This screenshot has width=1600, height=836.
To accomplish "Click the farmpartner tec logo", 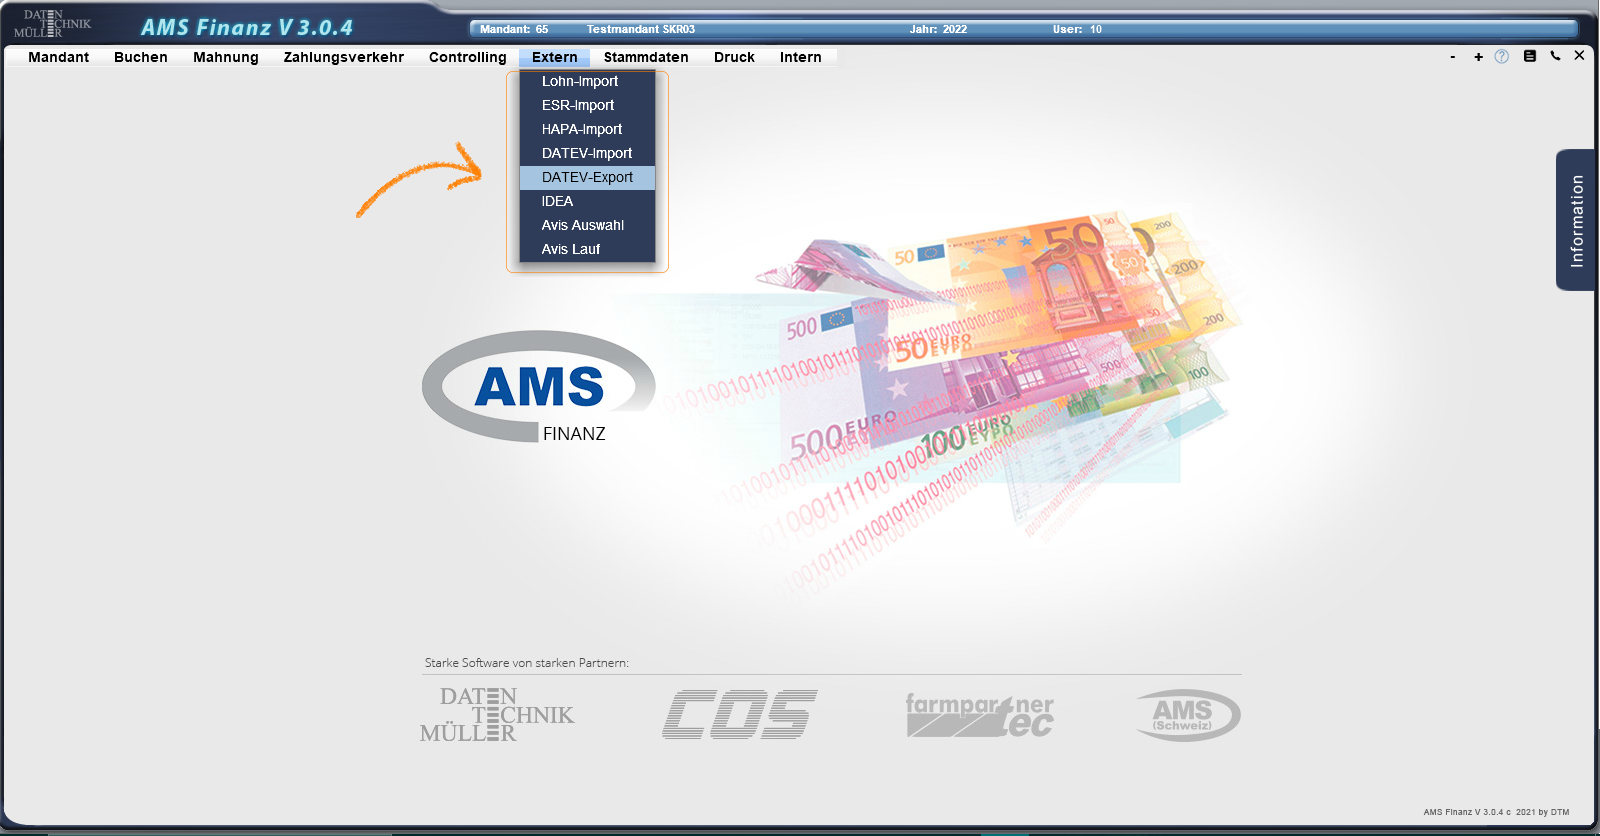I will (979, 715).
